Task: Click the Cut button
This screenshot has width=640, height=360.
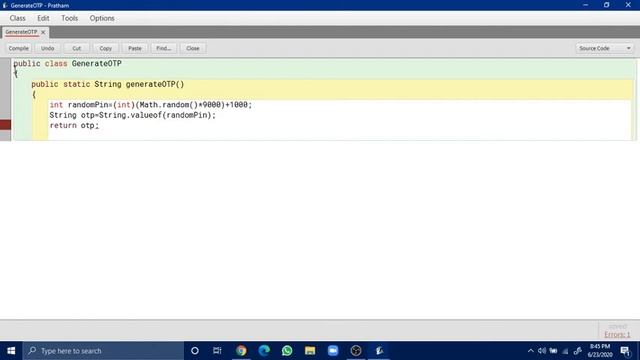Action: (77, 48)
